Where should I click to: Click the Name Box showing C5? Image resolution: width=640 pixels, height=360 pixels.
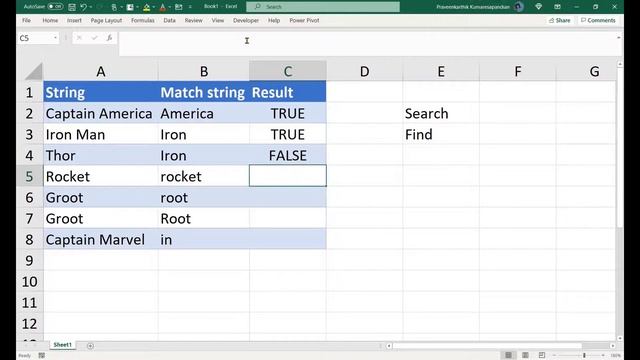tap(35, 38)
